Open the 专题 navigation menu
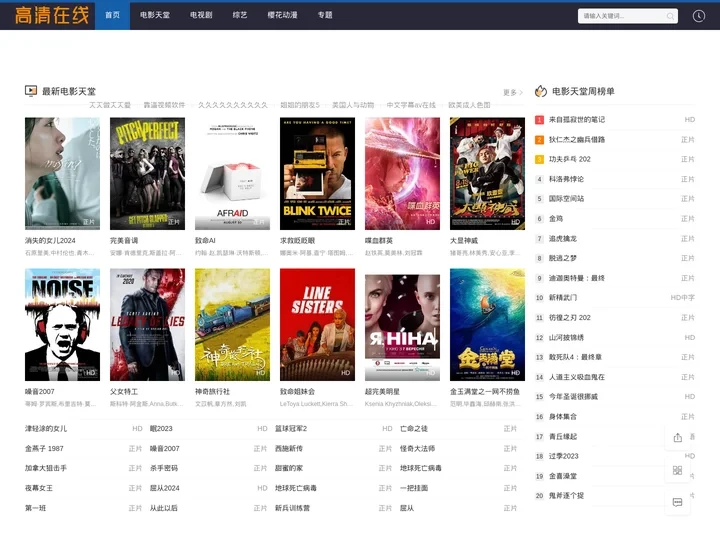The width and height of the screenshot is (720, 540). tap(325, 15)
